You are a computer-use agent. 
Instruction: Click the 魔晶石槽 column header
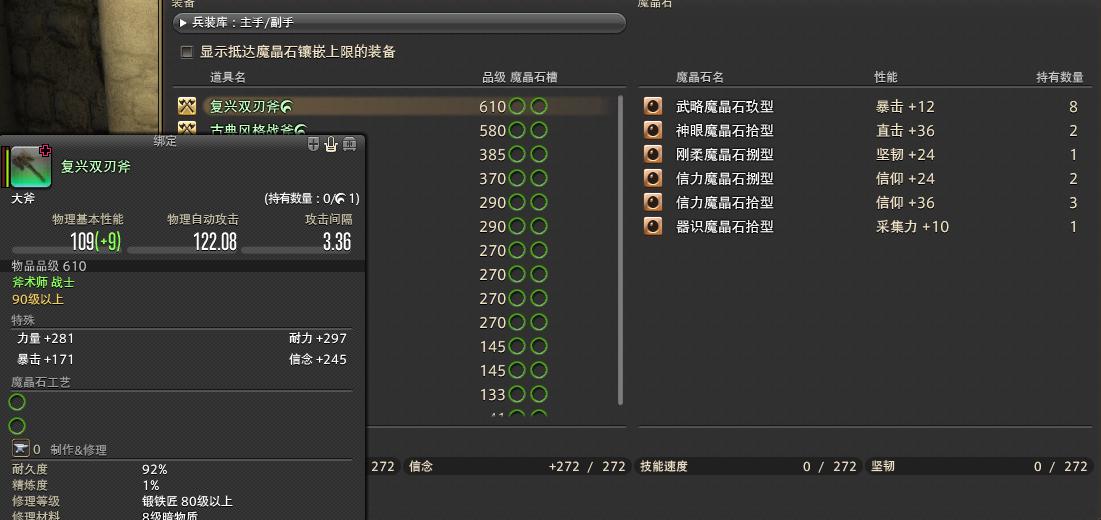tap(534, 77)
